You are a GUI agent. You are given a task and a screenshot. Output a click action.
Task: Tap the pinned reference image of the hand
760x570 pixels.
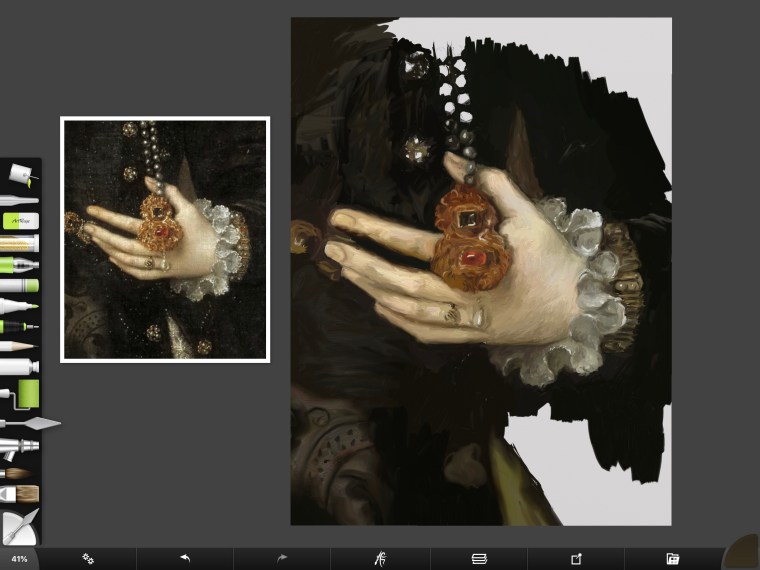point(165,239)
